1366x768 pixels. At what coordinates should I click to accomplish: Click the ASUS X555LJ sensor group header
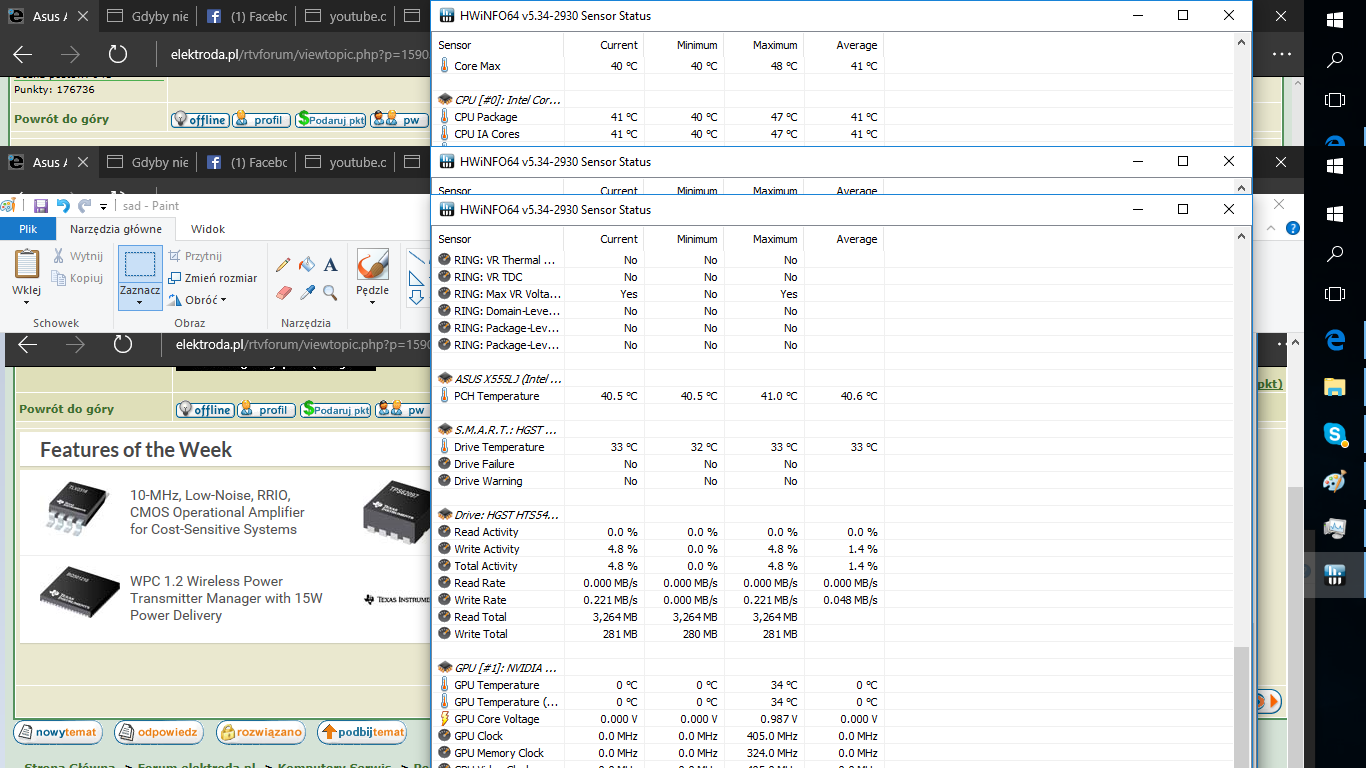[501, 379]
